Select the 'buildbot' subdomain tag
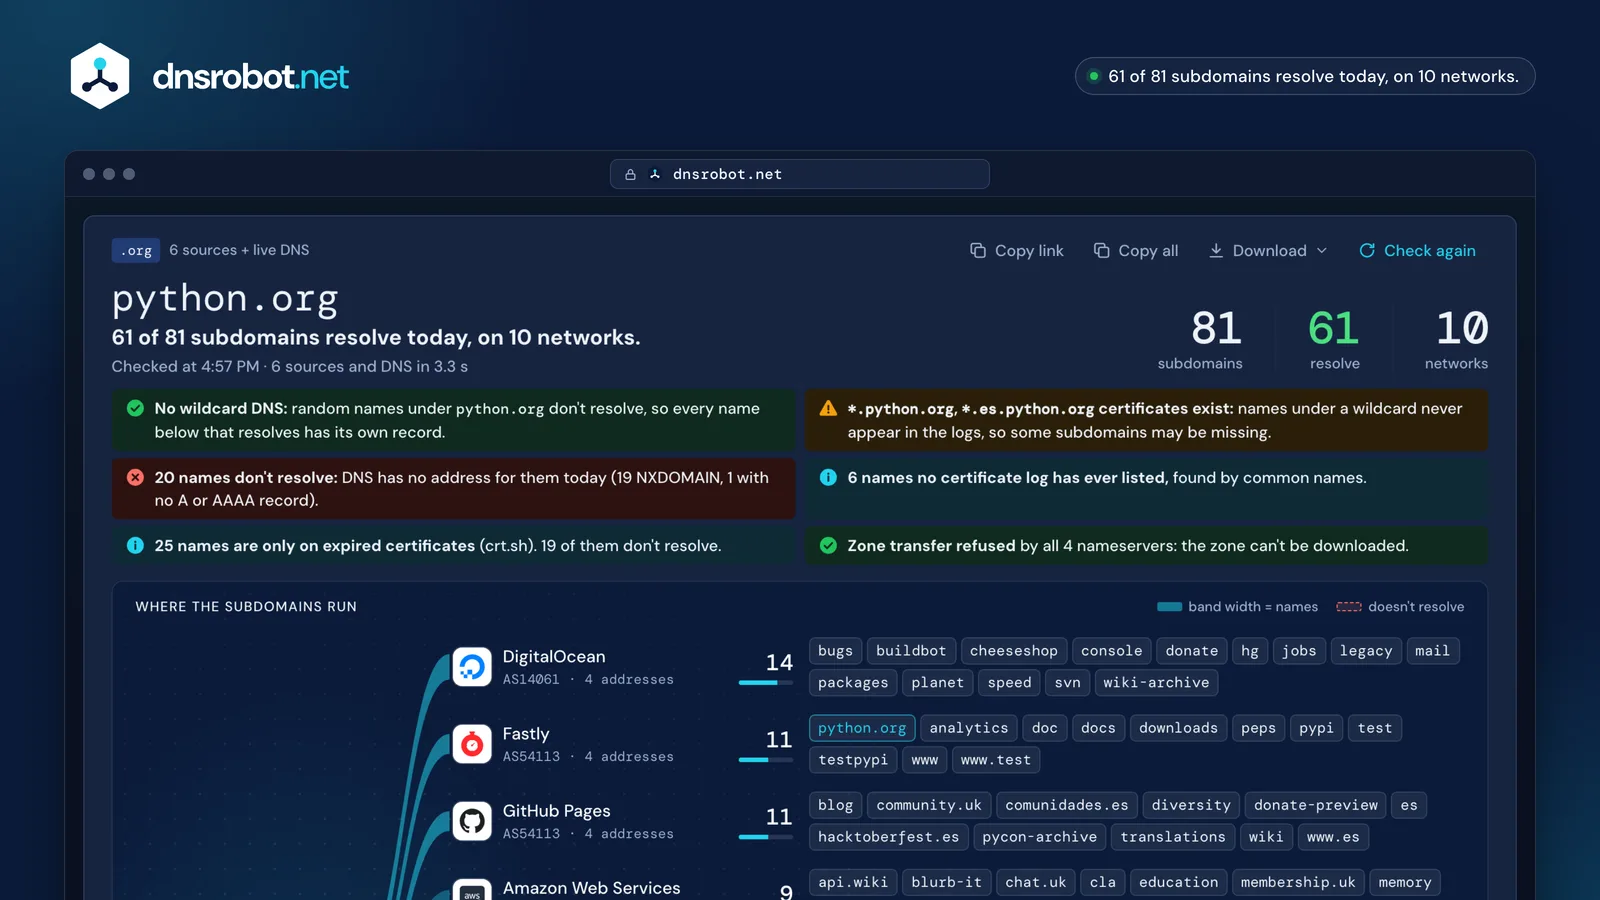The image size is (1600, 900). coord(911,651)
